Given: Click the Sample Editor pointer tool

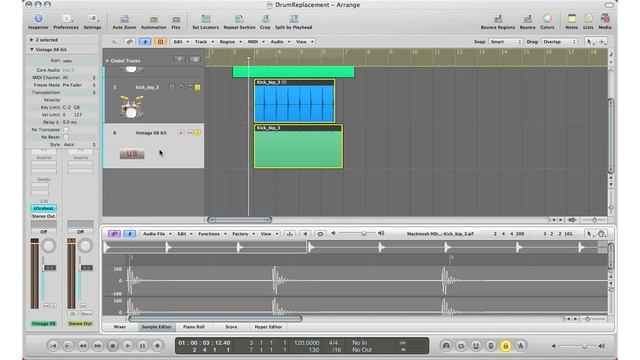Looking at the screenshot, I should (589, 234).
